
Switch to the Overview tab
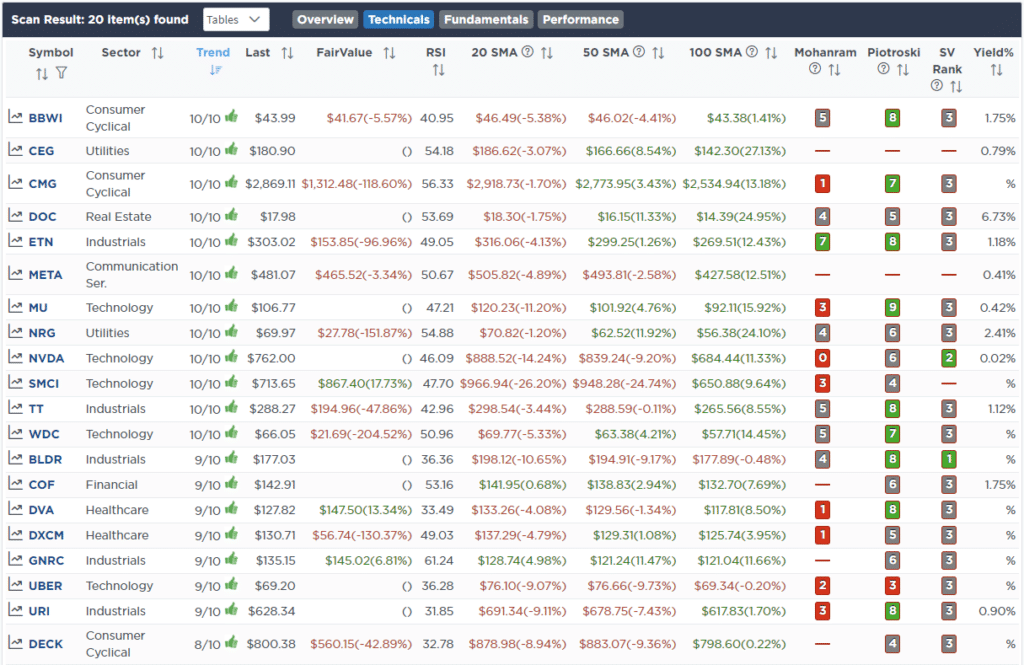pyautogui.click(x=325, y=20)
